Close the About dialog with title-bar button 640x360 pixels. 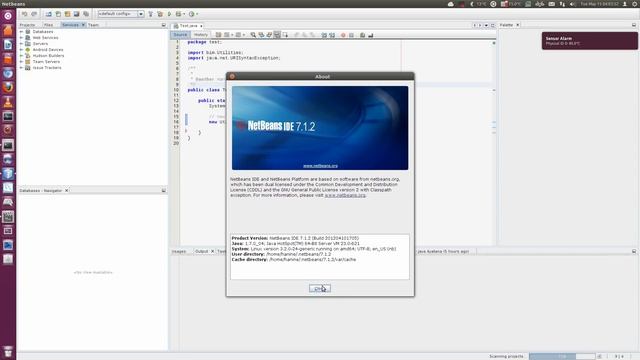pos(232,76)
